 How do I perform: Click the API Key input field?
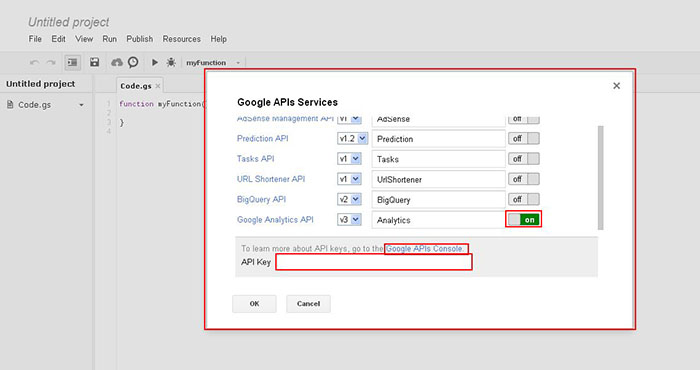(x=374, y=262)
